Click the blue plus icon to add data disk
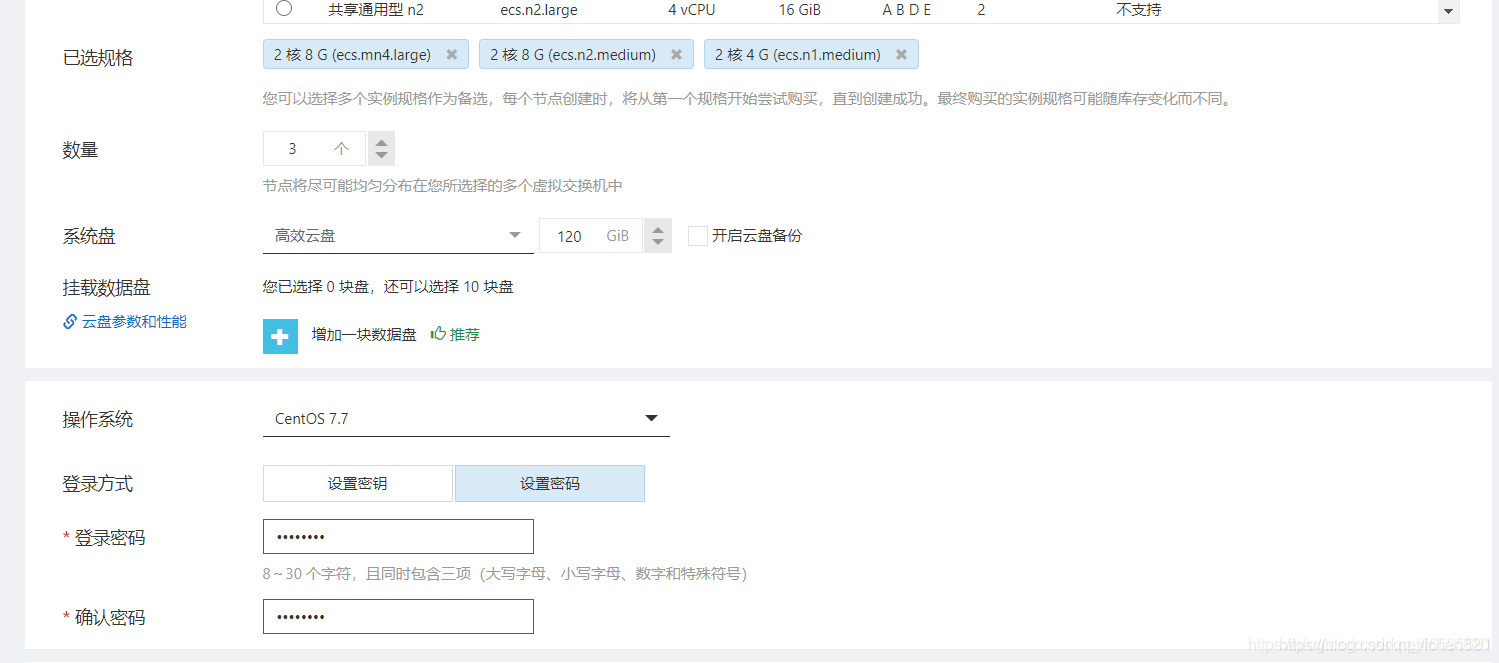Viewport: 1499px width, 663px height. pyautogui.click(x=280, y=336)
